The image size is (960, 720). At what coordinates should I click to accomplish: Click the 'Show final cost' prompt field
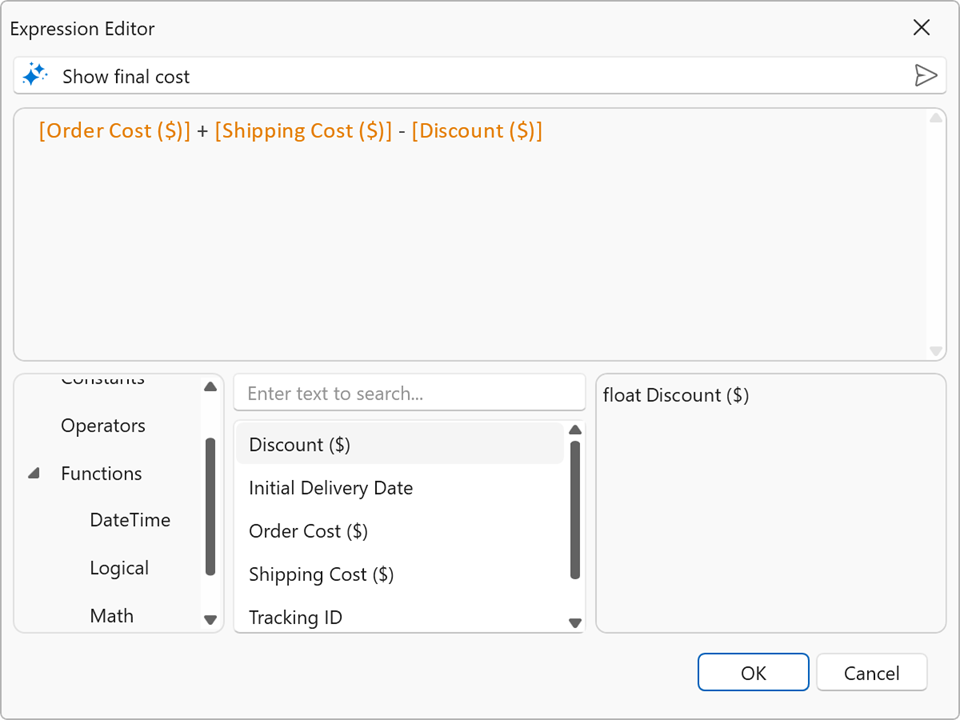pos(479,76)
